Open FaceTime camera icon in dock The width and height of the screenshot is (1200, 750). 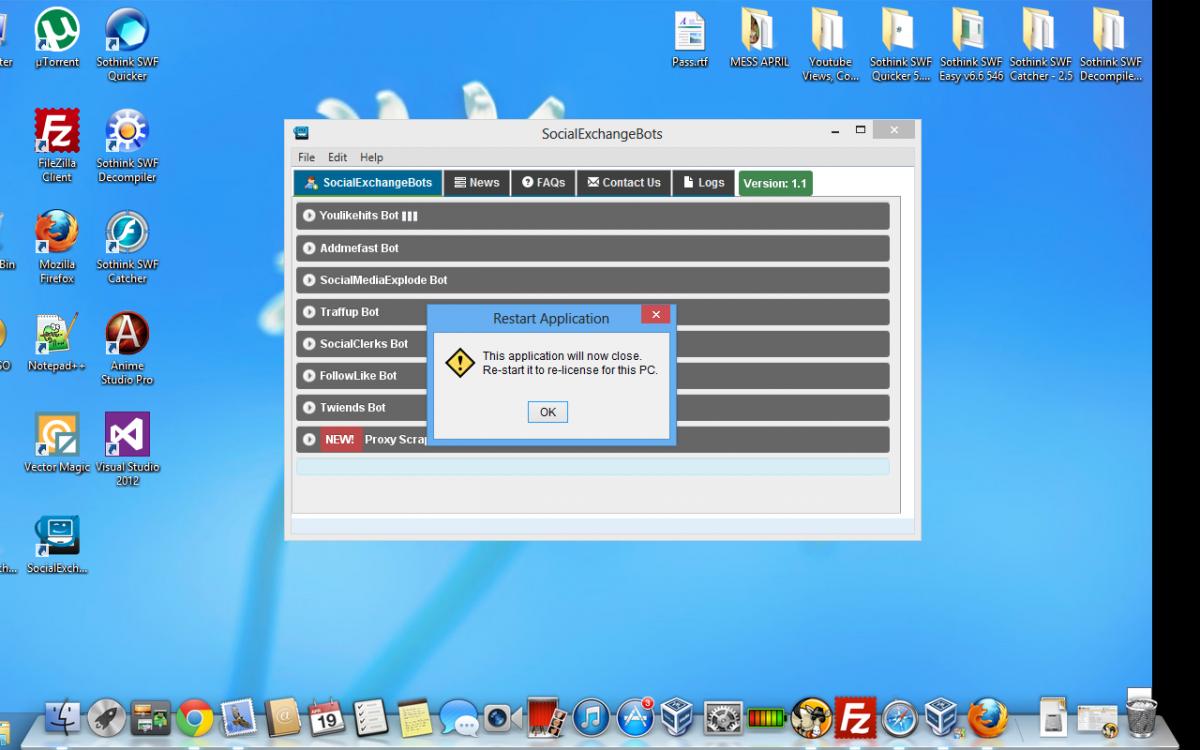pyautogui.click(x=502, y=718)
